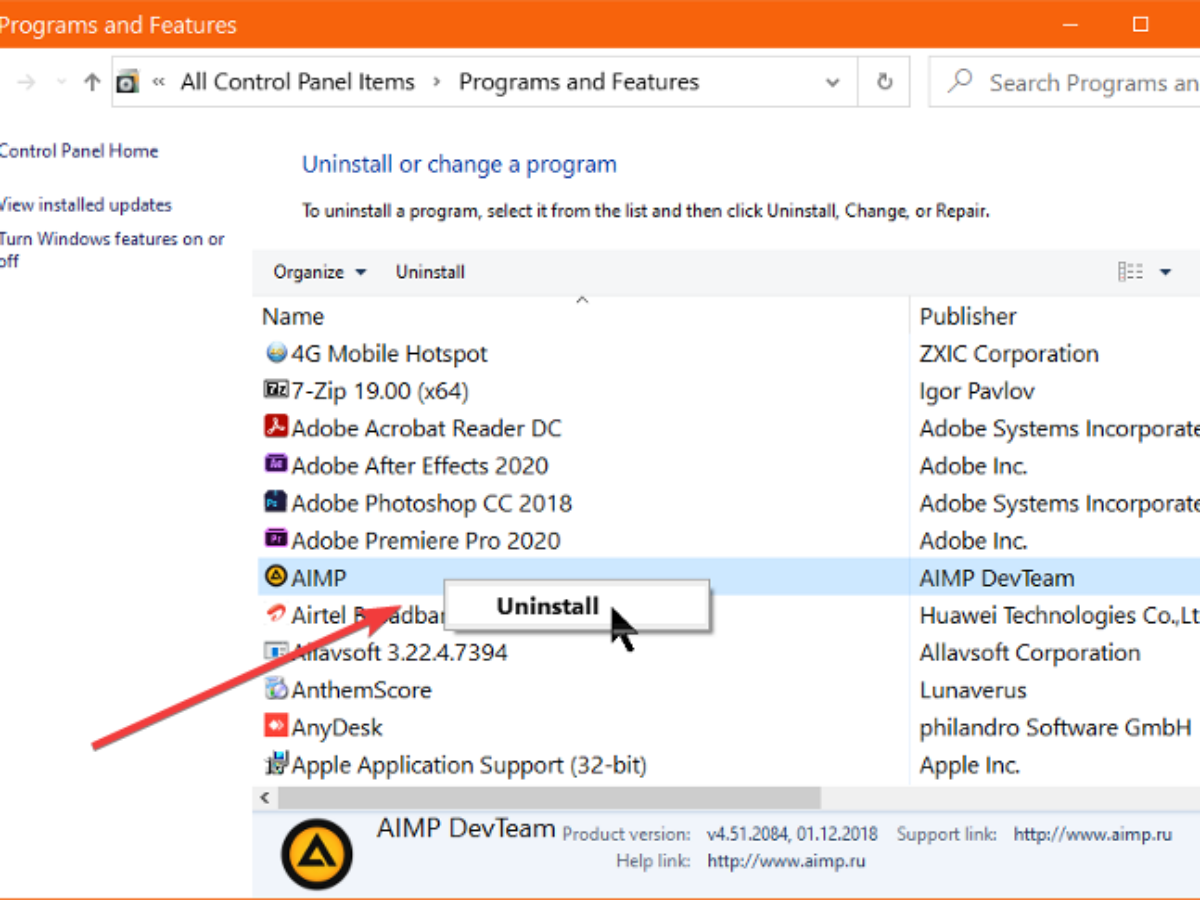Click the AIMP icon in the list

point(276,577)
